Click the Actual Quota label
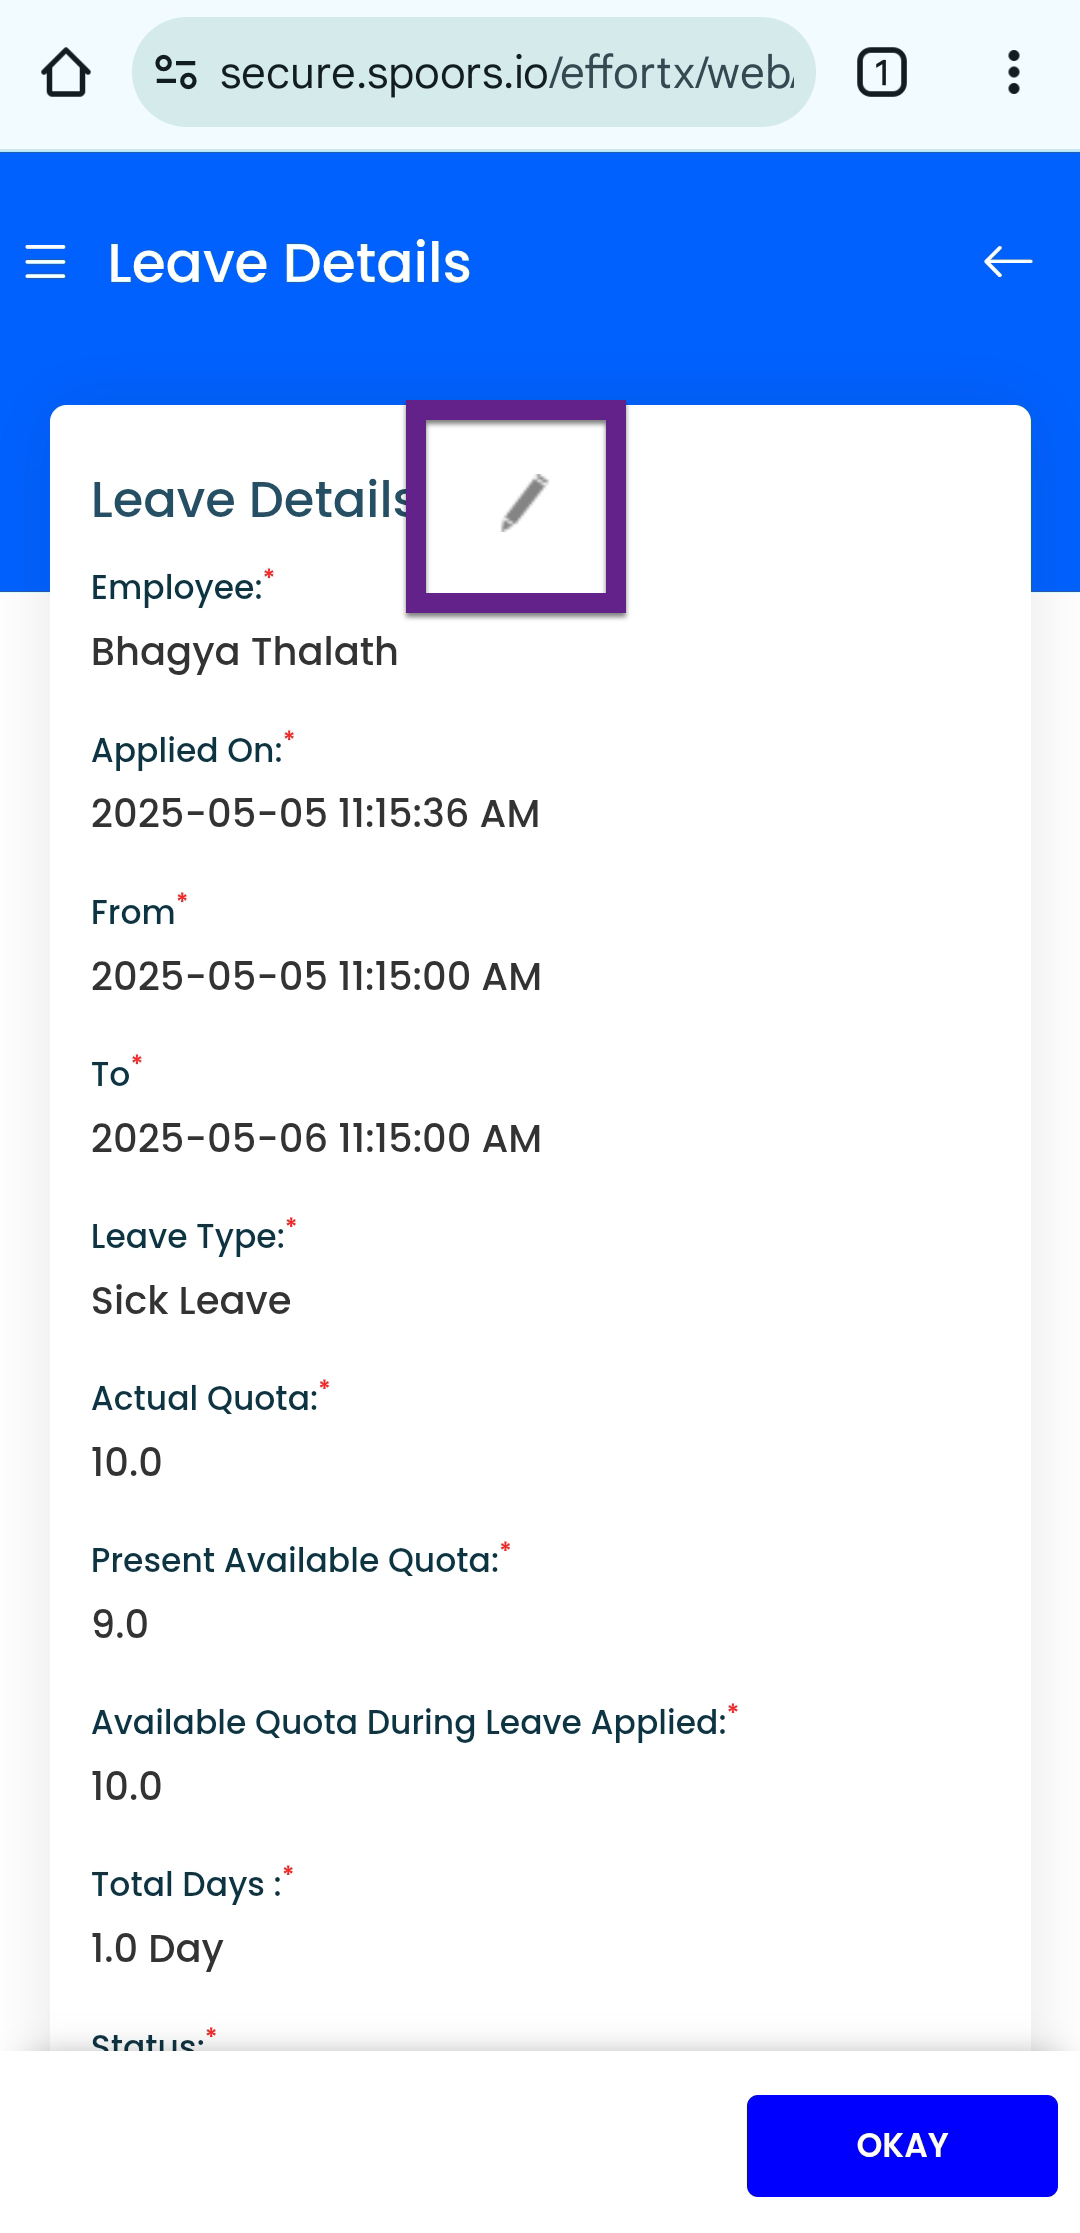1080x2233 pixels. tap(205, 1399)
